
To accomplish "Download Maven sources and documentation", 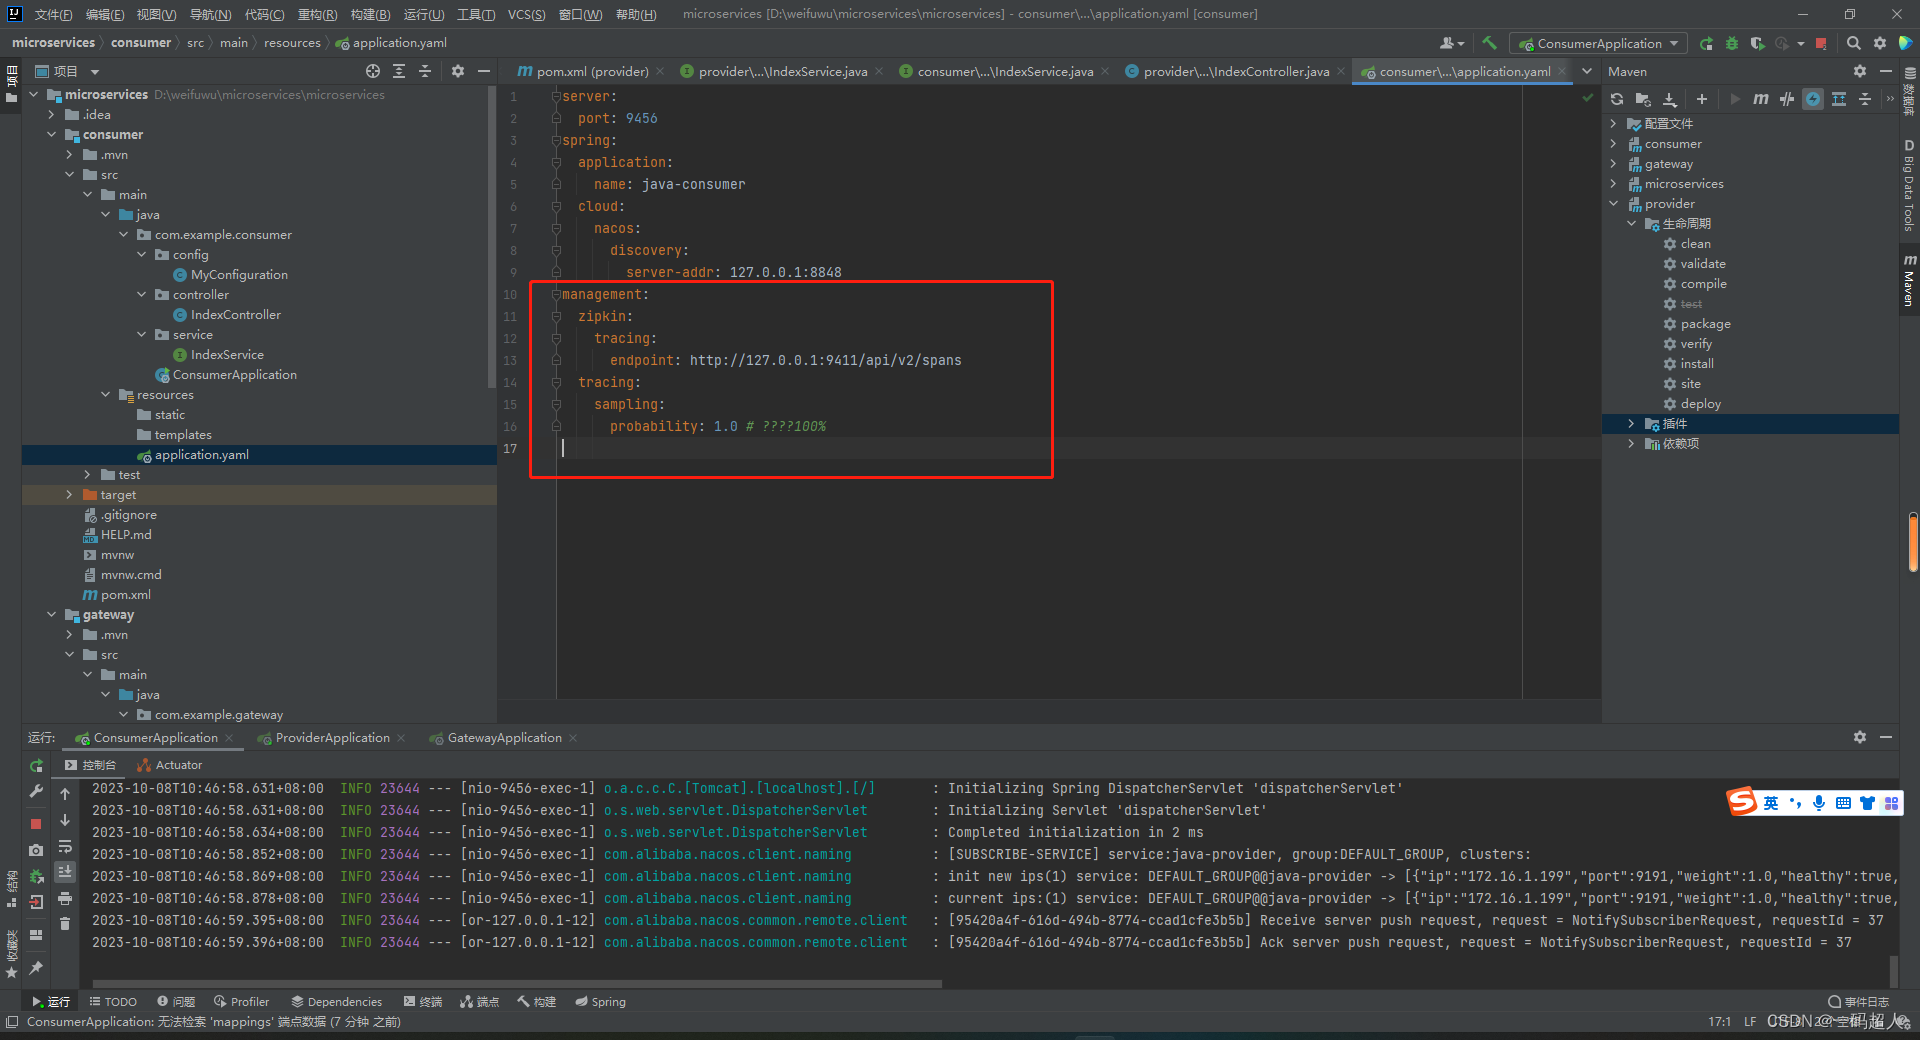I will pos(1670,99).
